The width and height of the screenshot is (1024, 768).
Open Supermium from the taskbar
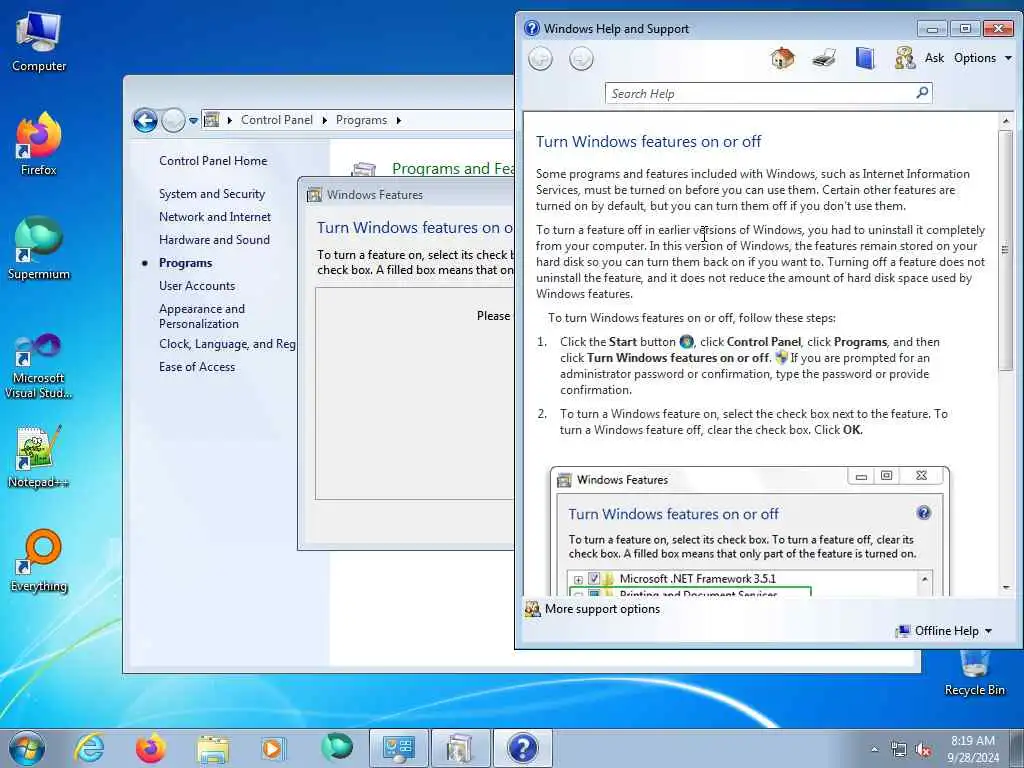[x=337, y=747]
